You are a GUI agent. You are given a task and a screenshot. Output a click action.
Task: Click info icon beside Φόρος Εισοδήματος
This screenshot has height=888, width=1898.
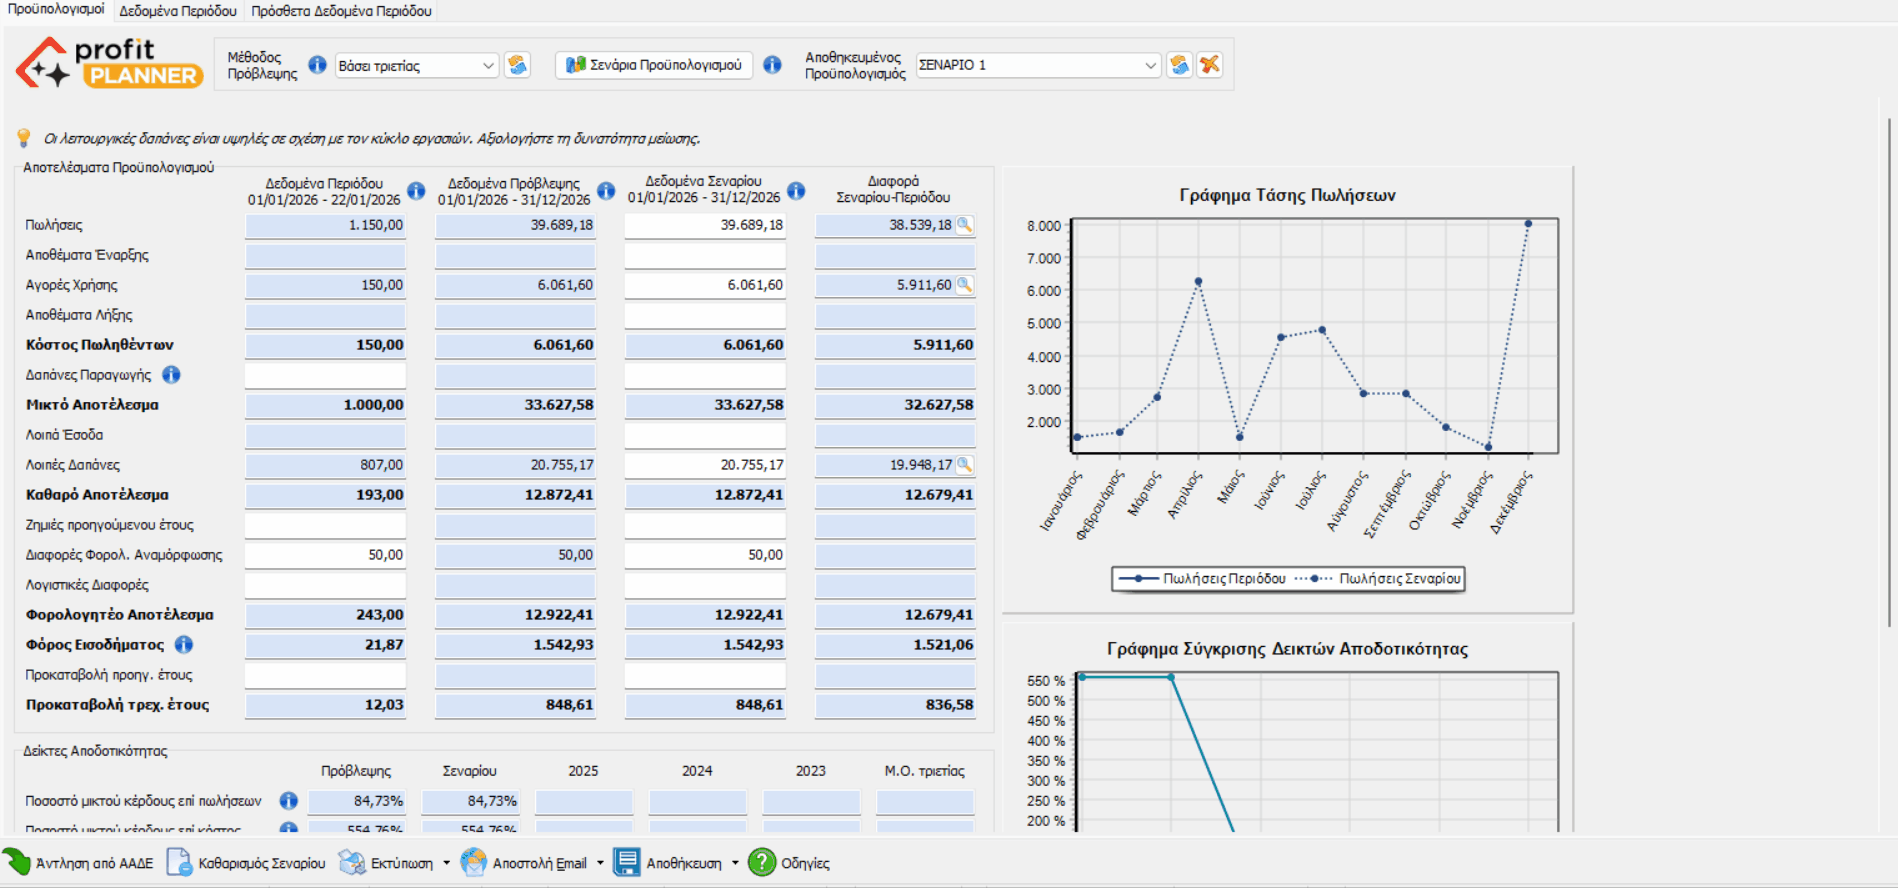pyautogui.click(x=184, y=645)
